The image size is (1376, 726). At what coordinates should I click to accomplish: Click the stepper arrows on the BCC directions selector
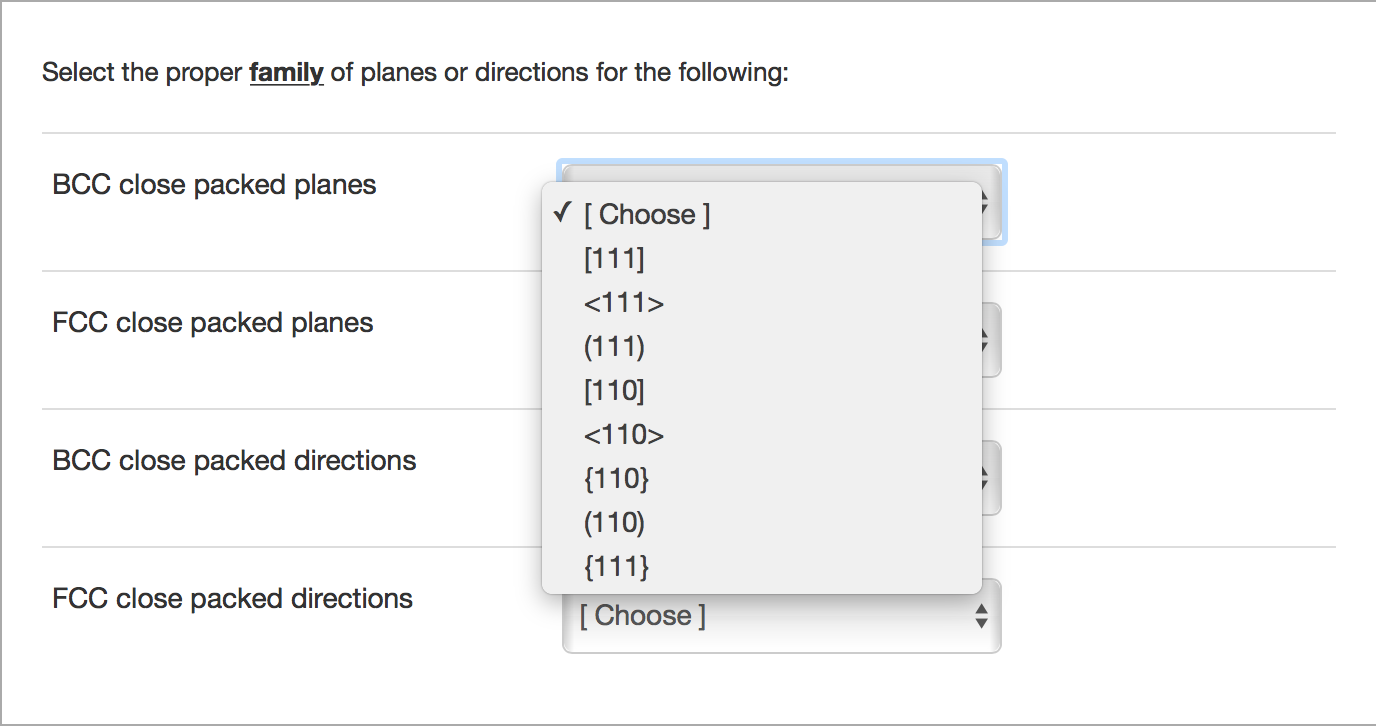pyautogui.click(x=984, y=477)
